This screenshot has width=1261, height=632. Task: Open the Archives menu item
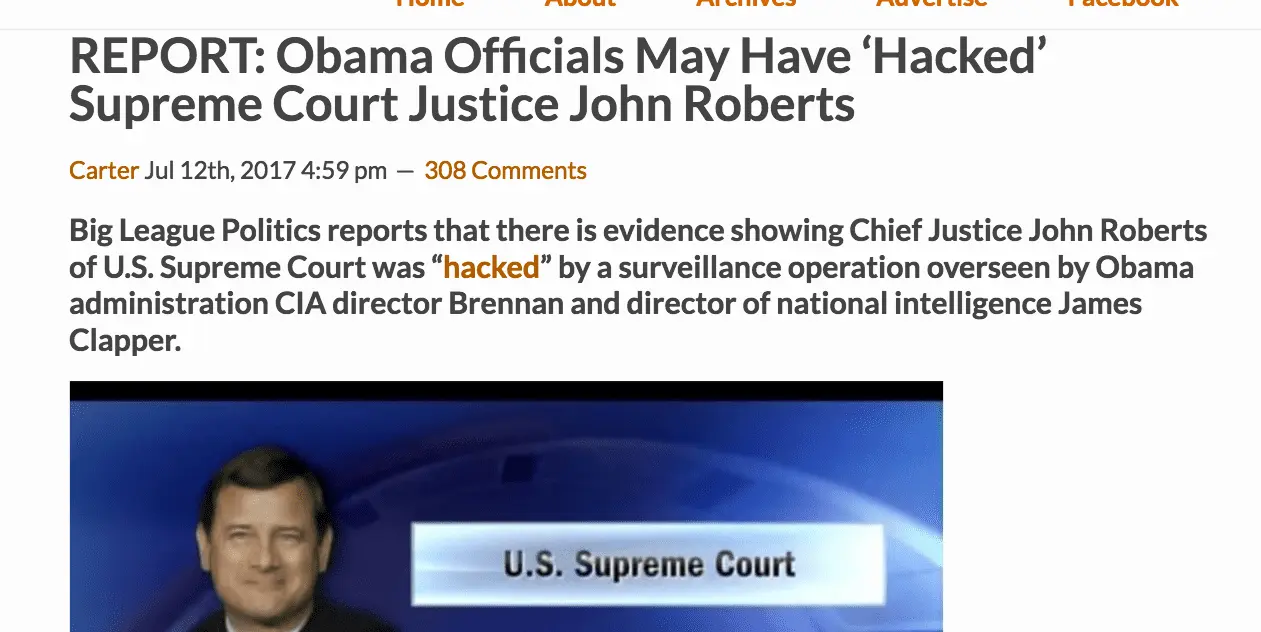click(746, 4)
